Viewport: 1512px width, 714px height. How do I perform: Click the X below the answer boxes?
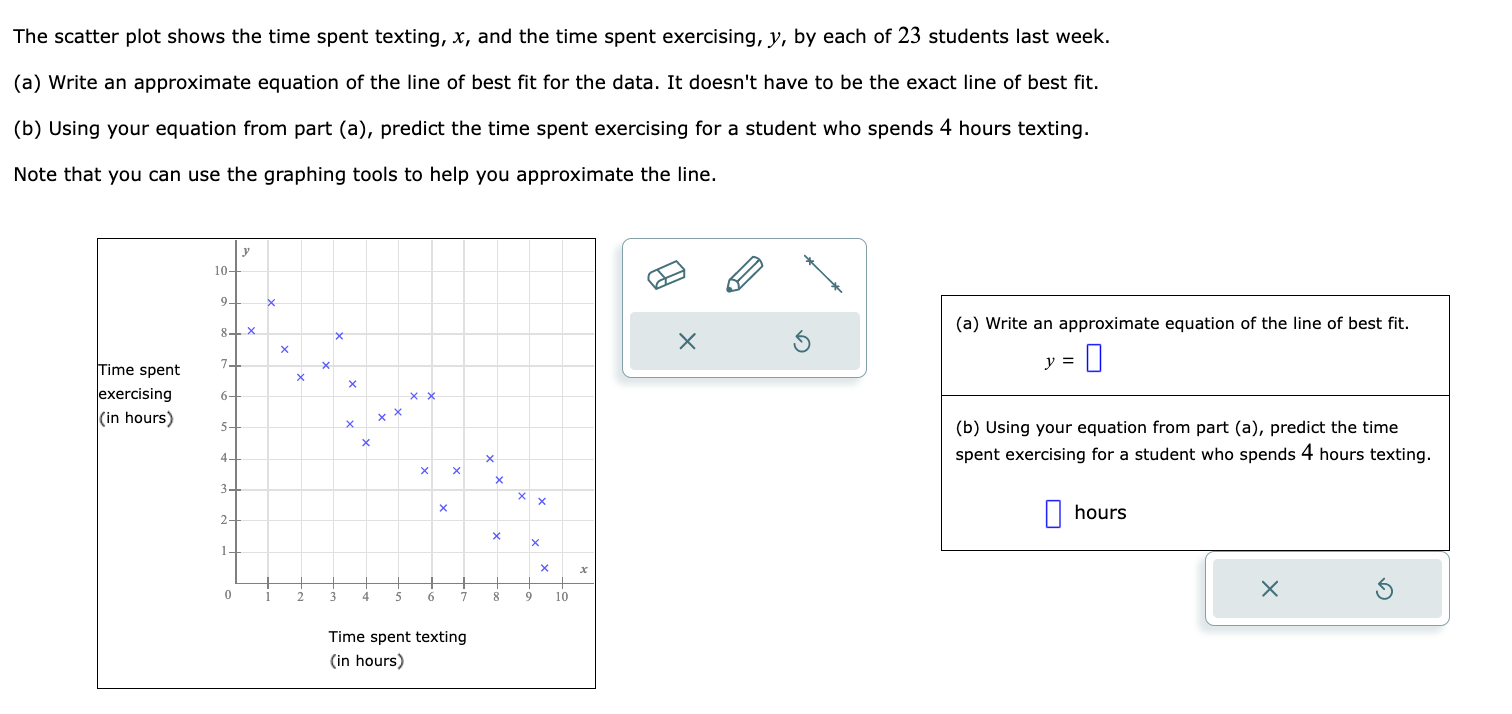click(x=1269, y=589)
